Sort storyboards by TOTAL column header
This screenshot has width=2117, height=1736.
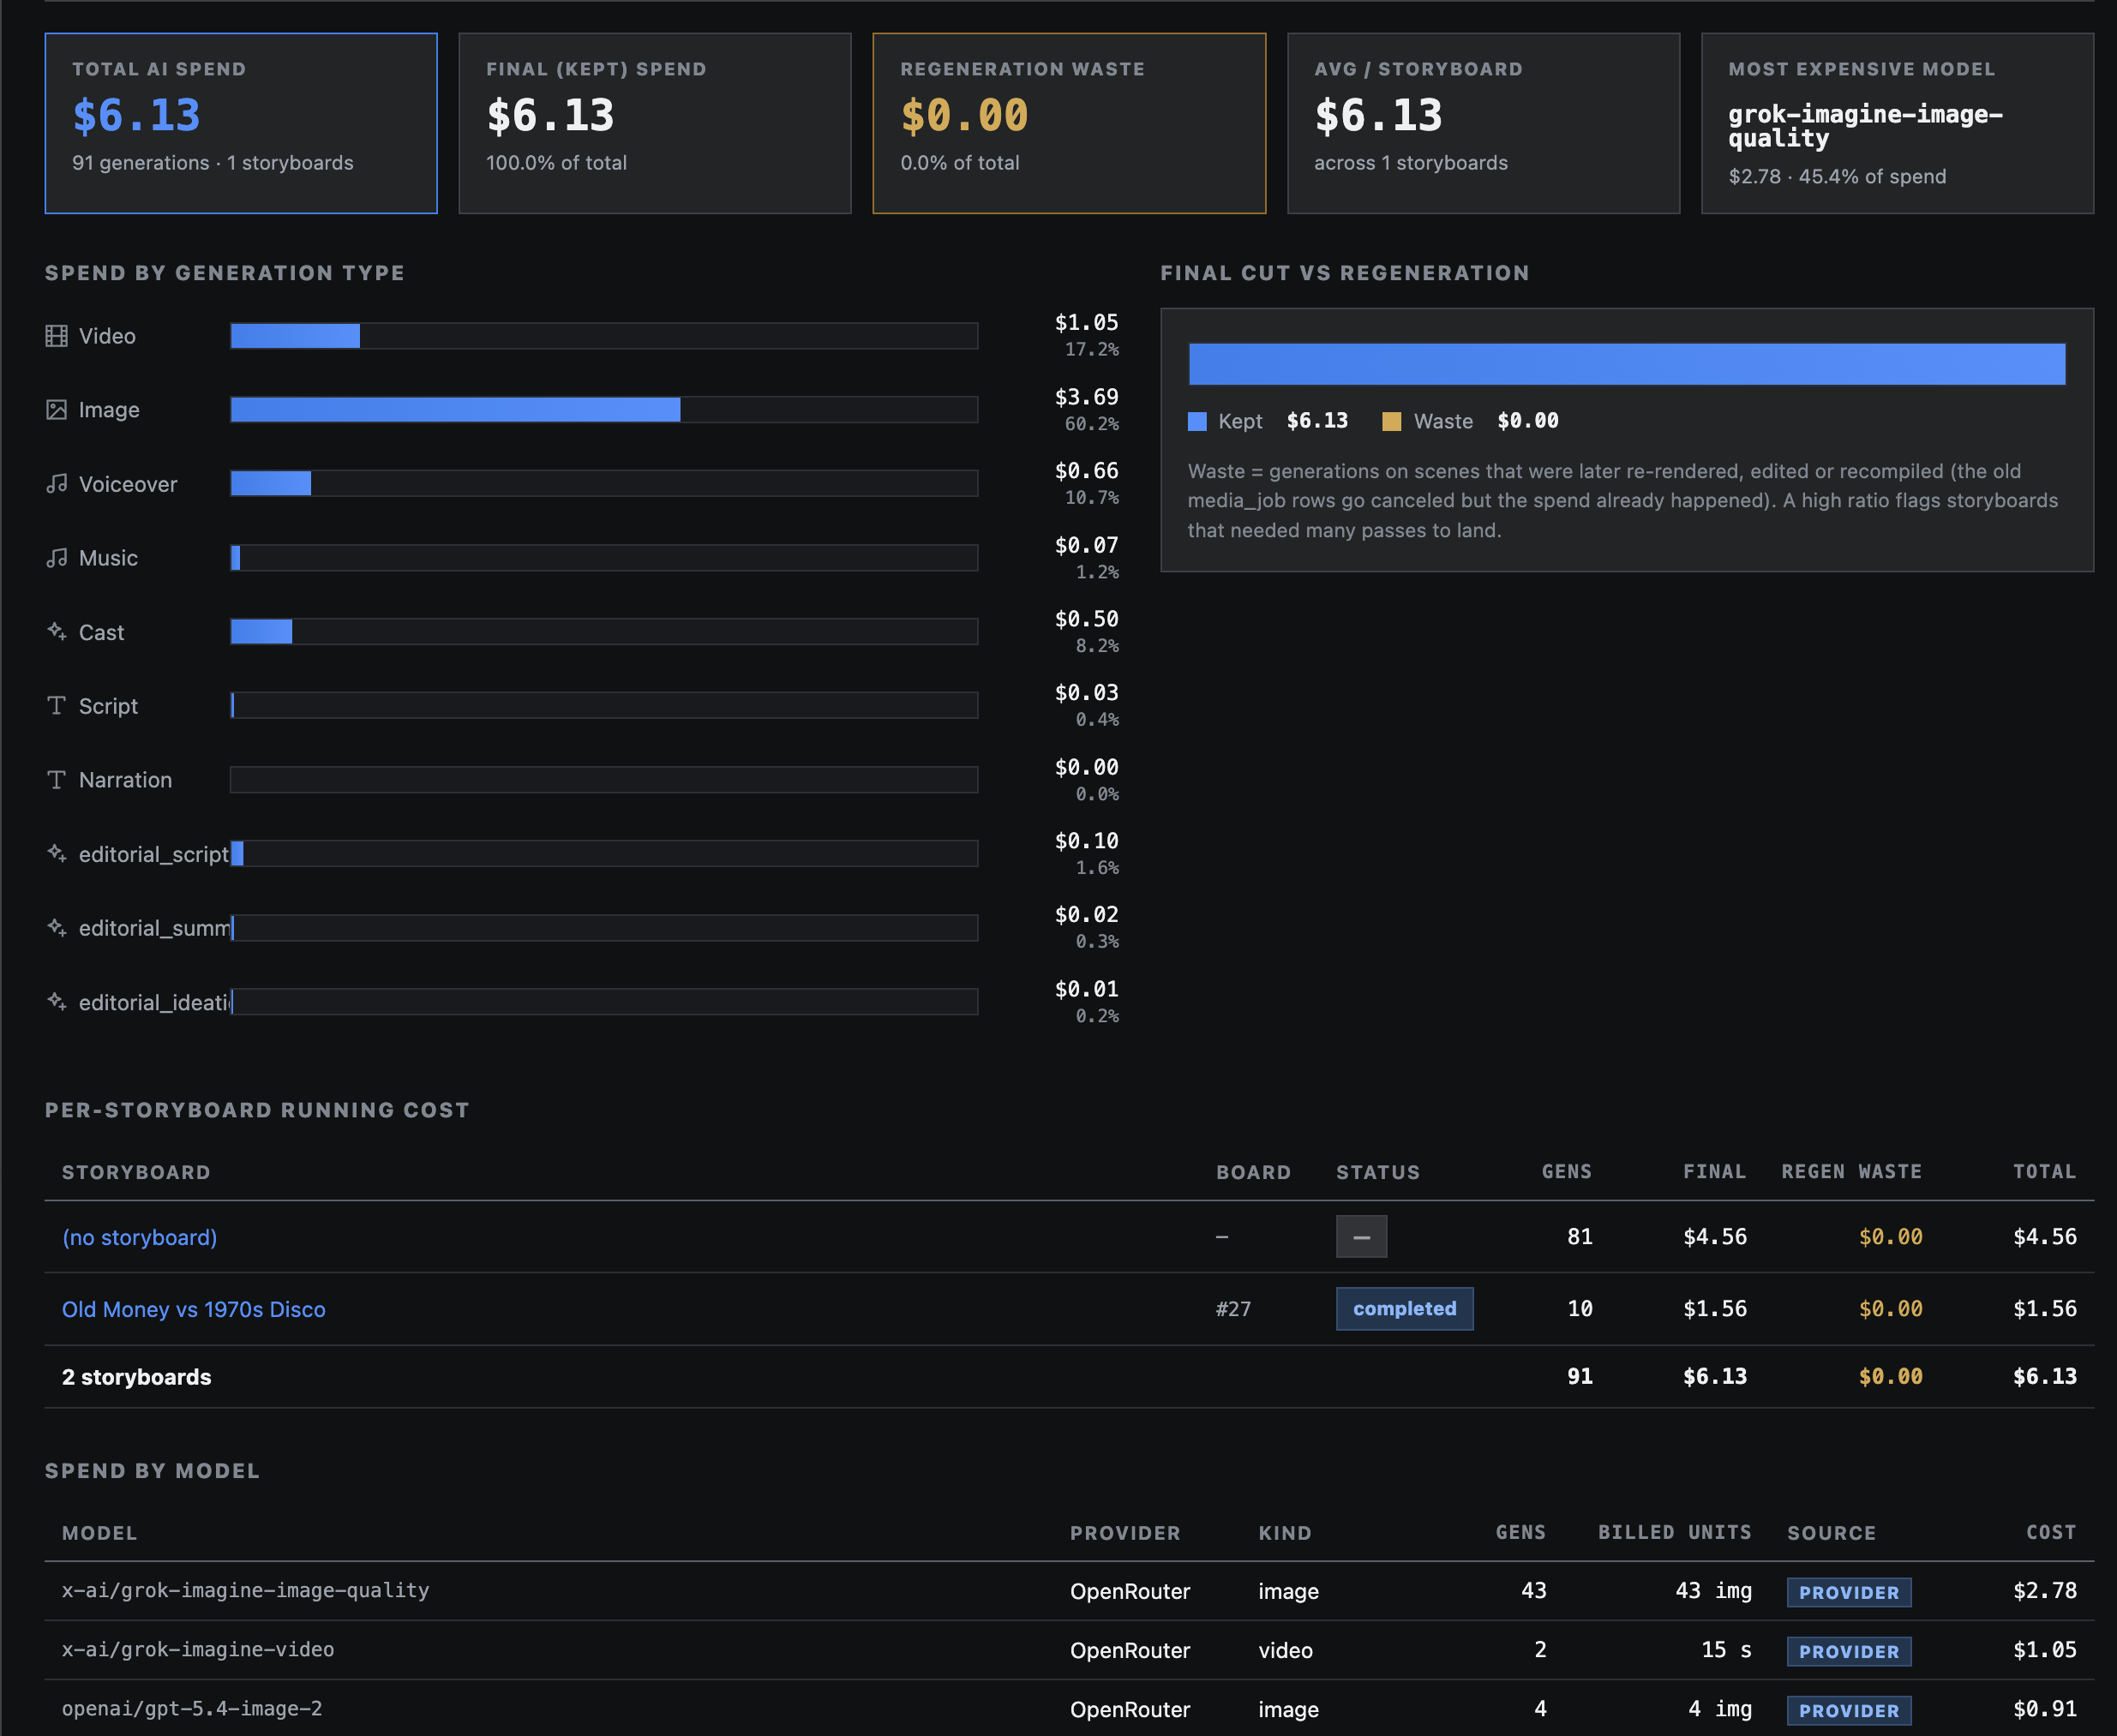(x=2044, y=1172)
